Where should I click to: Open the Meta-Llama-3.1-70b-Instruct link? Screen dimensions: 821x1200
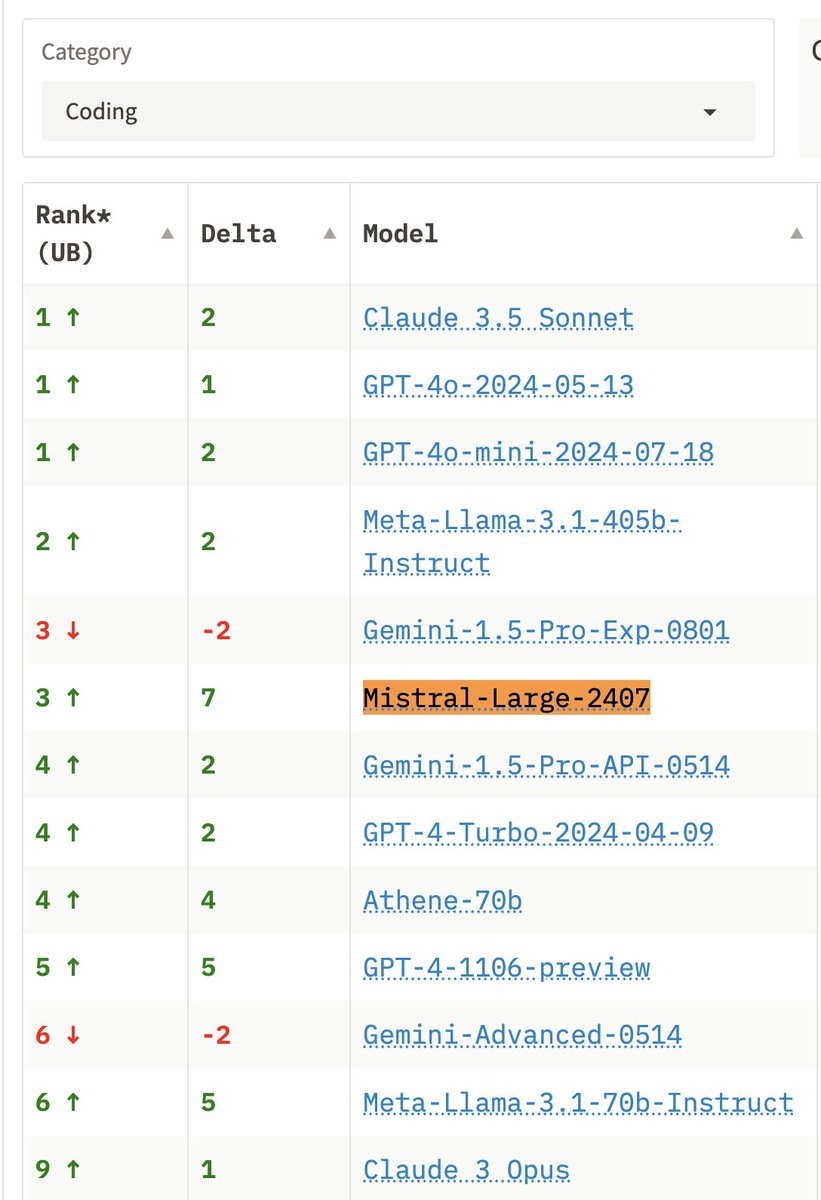pyautogui.click(x=578, y=1102)
